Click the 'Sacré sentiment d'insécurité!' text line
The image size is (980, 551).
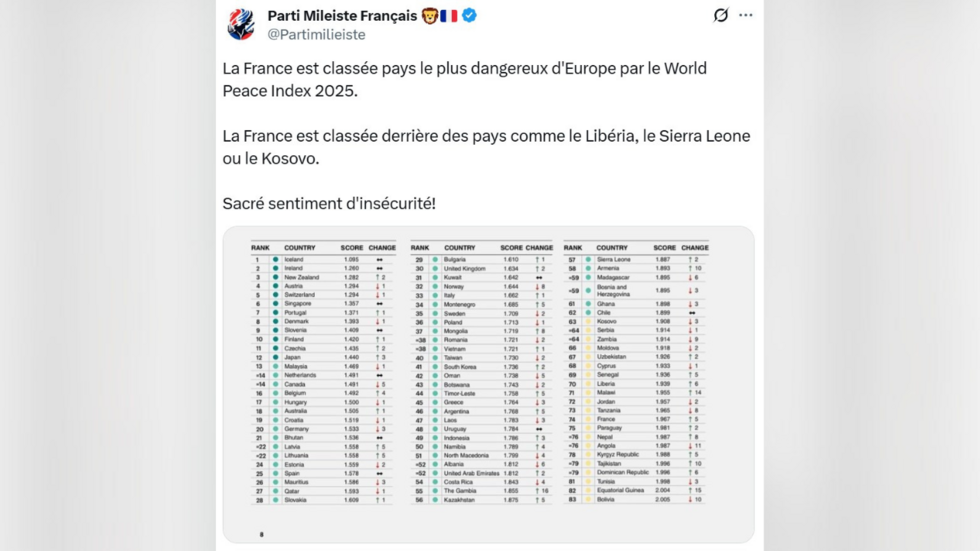click(329, 203)
